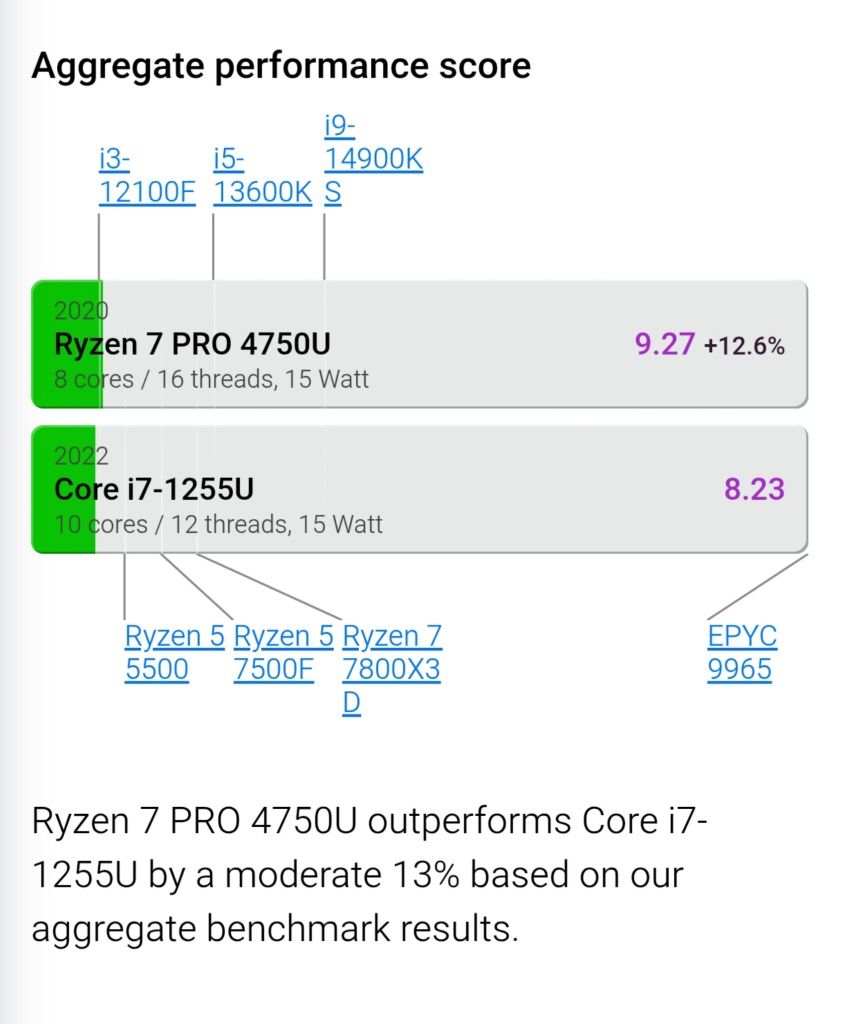This screenshot has height=1024, width=842.
Task: Open the EPYC 9965 link
Action: click(x=742, y=652)
